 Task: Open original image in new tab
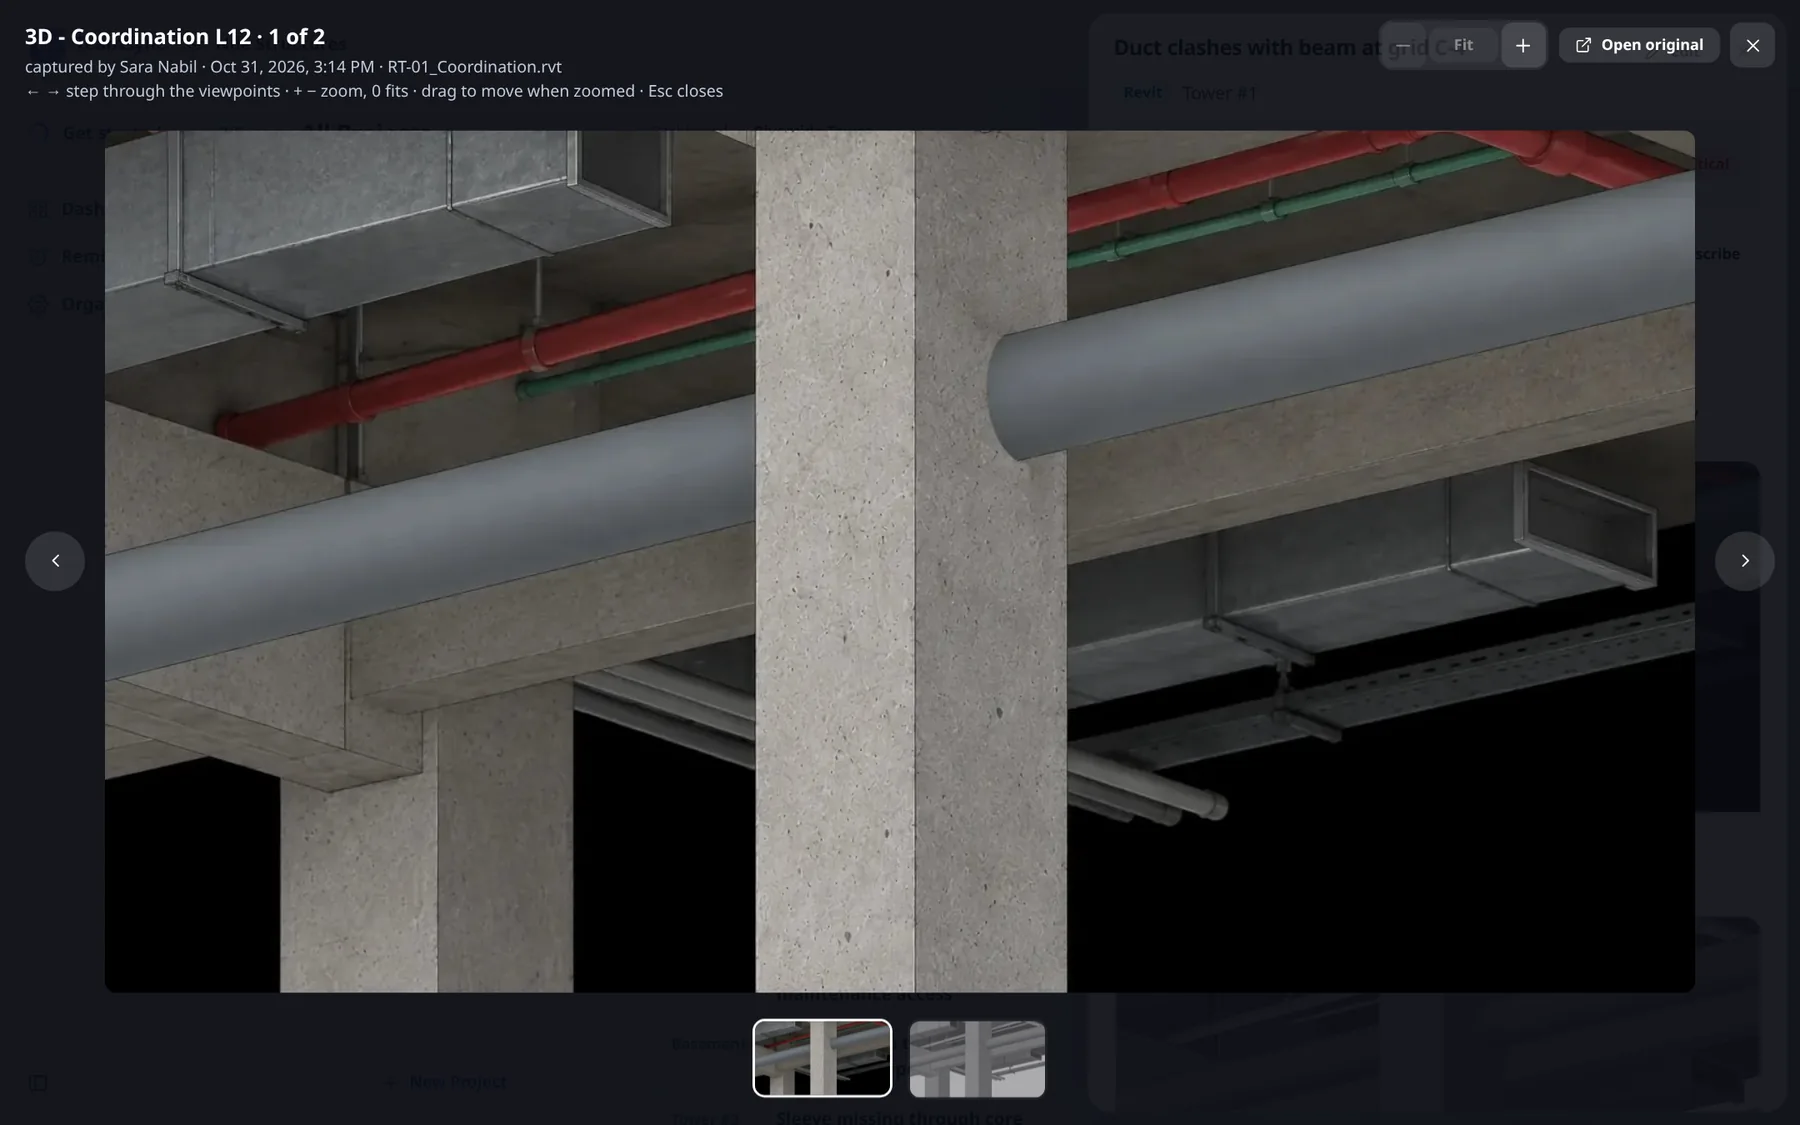click(1639, 45)
